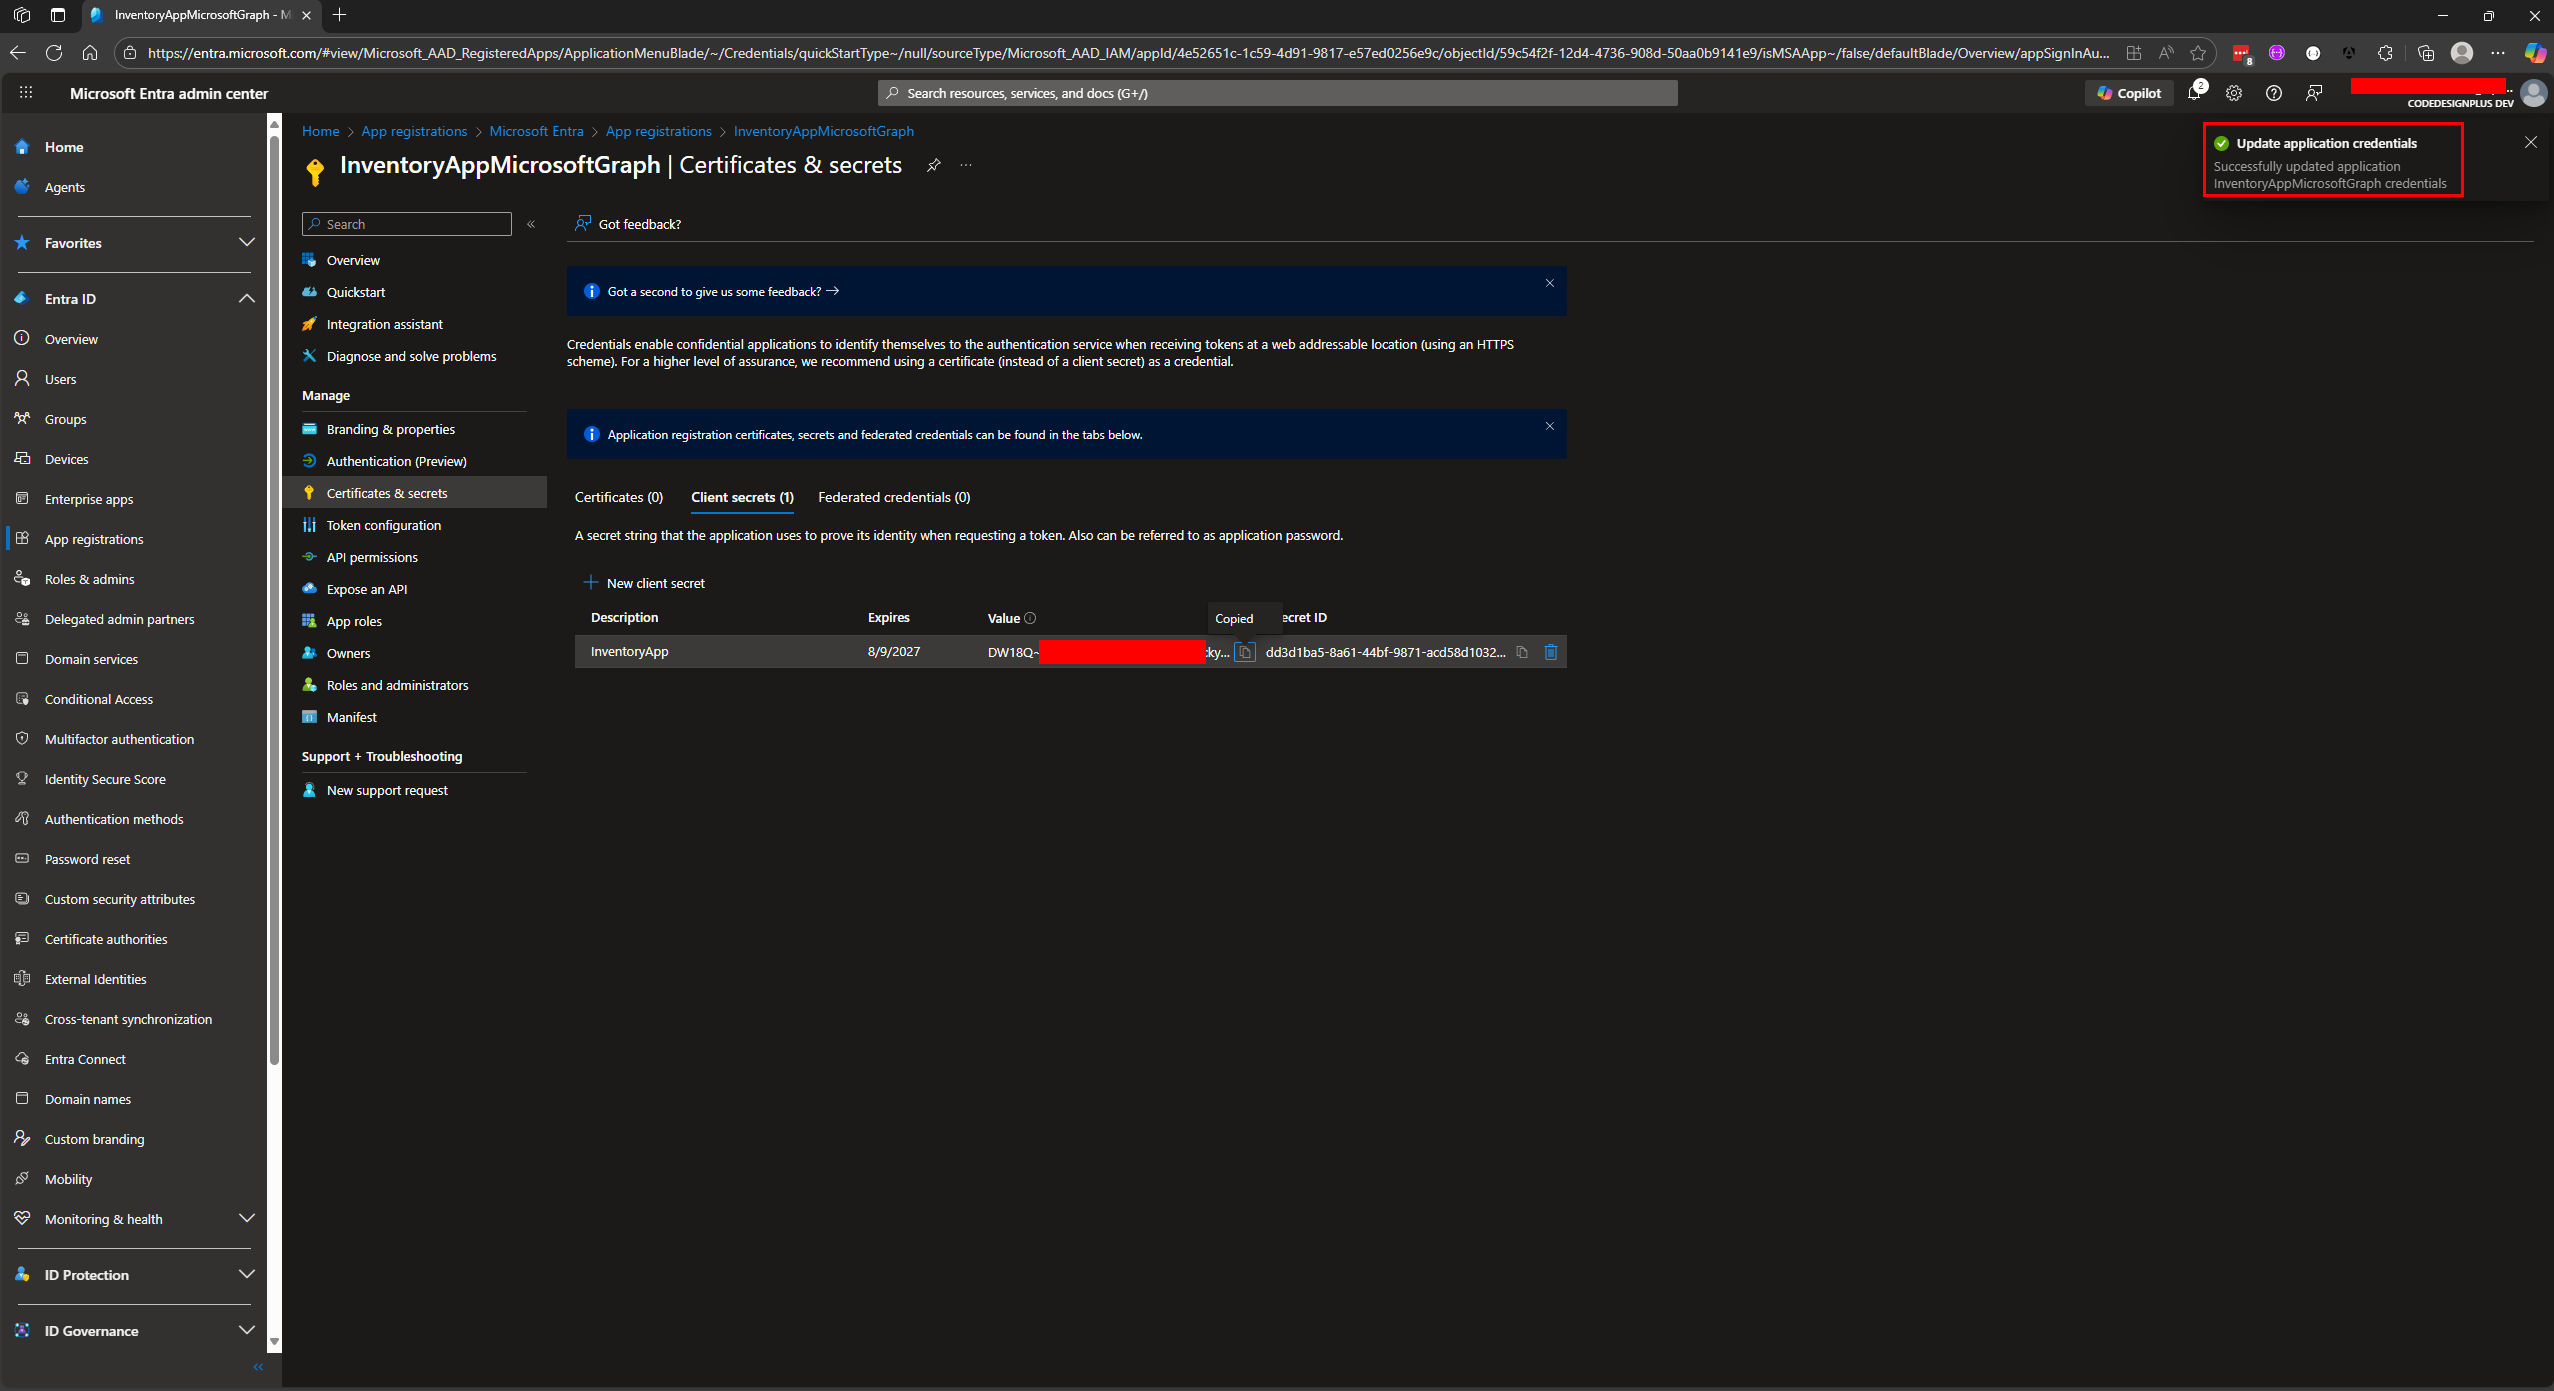Add this page to browser favorites
Screen dimensions: 2554x1391
click(2198, 53)
